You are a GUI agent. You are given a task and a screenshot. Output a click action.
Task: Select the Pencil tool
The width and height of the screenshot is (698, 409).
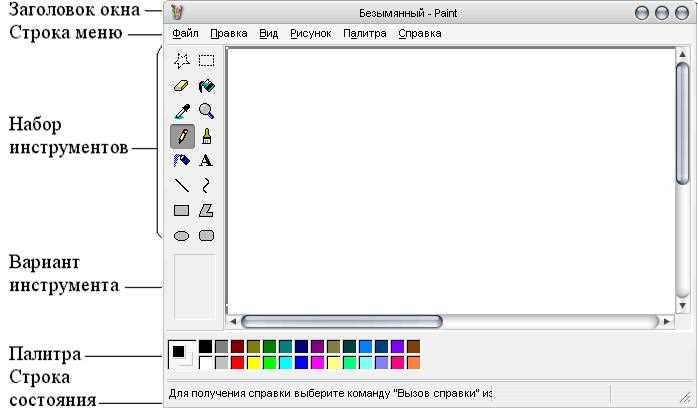pyautogui.click(x=182, y=136)
